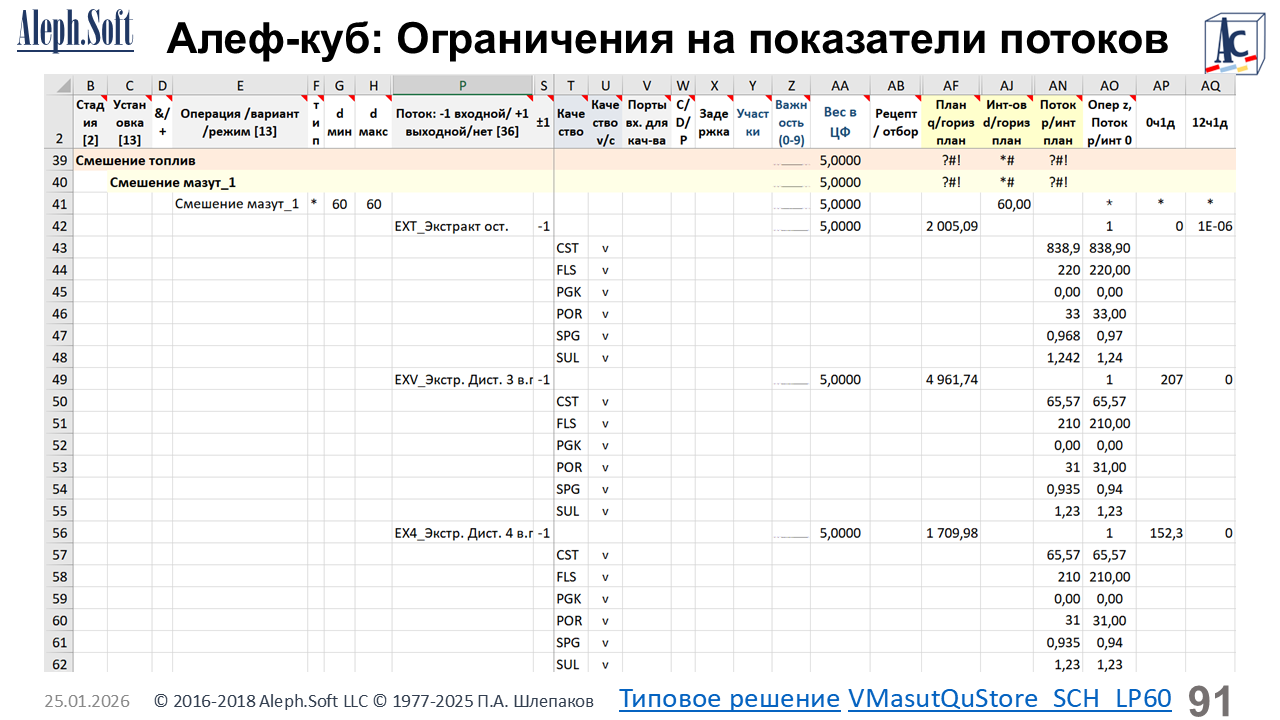The width and height of the screenshot is (1280, 720).
Task: Click the Вес в ЦФ column heading
Action: (x=840, y=121)
